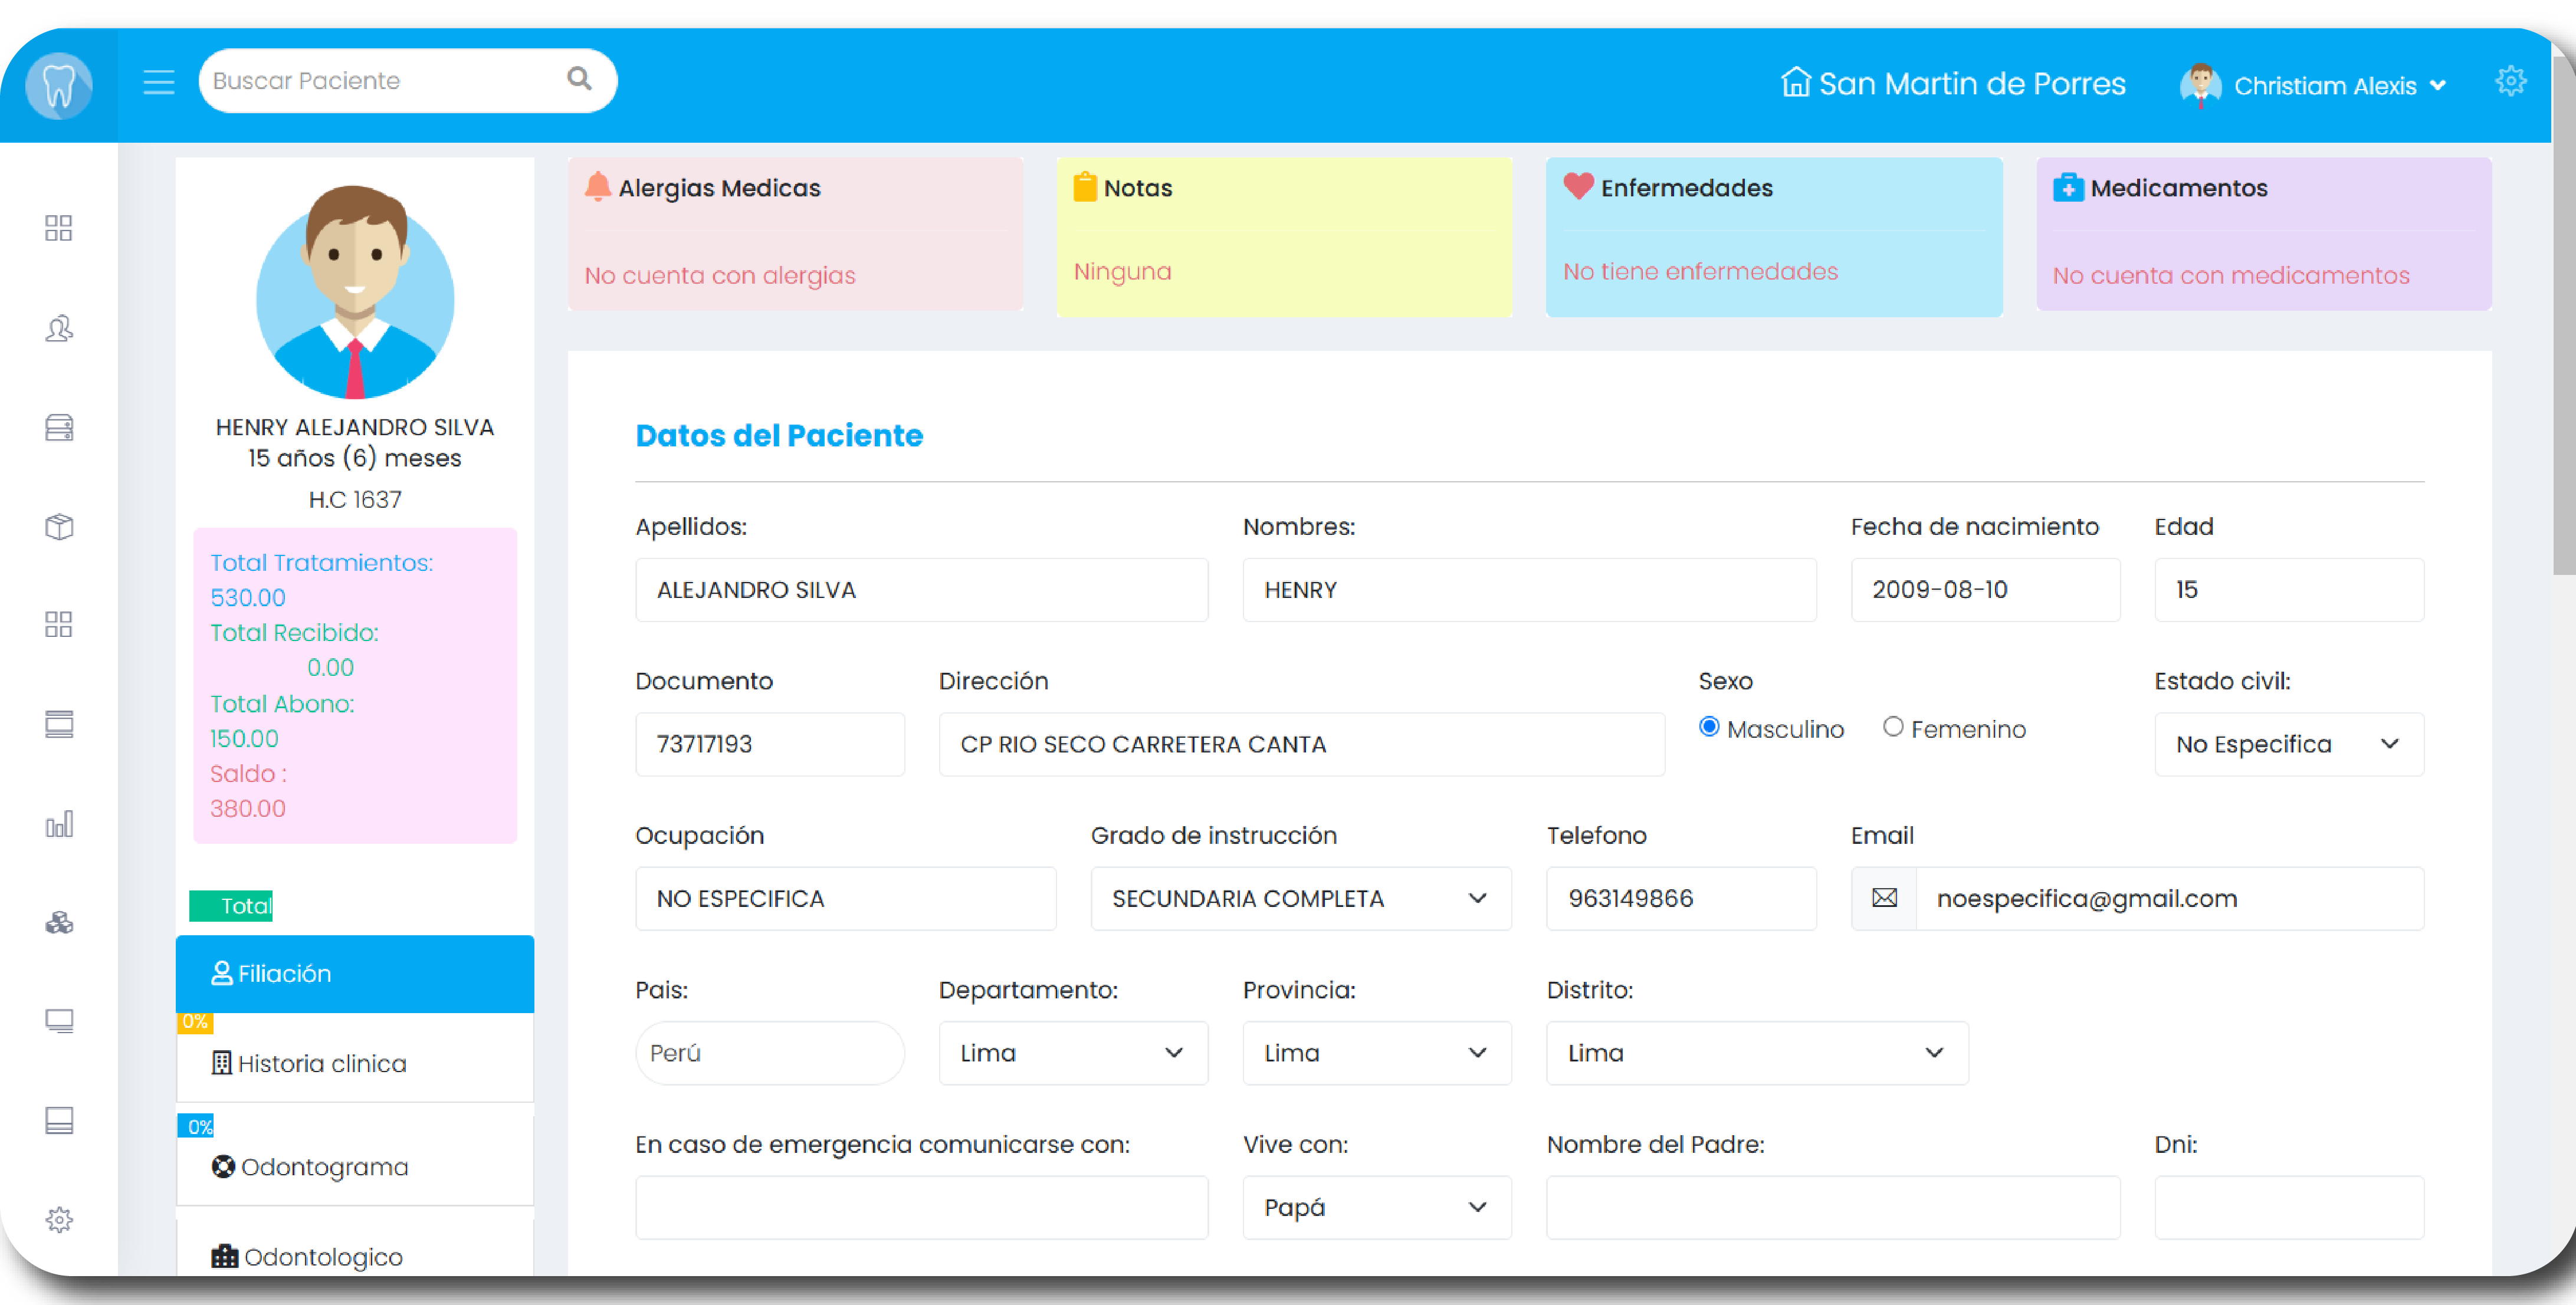The height and width of the screenshot is (1305, 2576).
Task: Click the tooth logo icon
Action: [59, 85]
